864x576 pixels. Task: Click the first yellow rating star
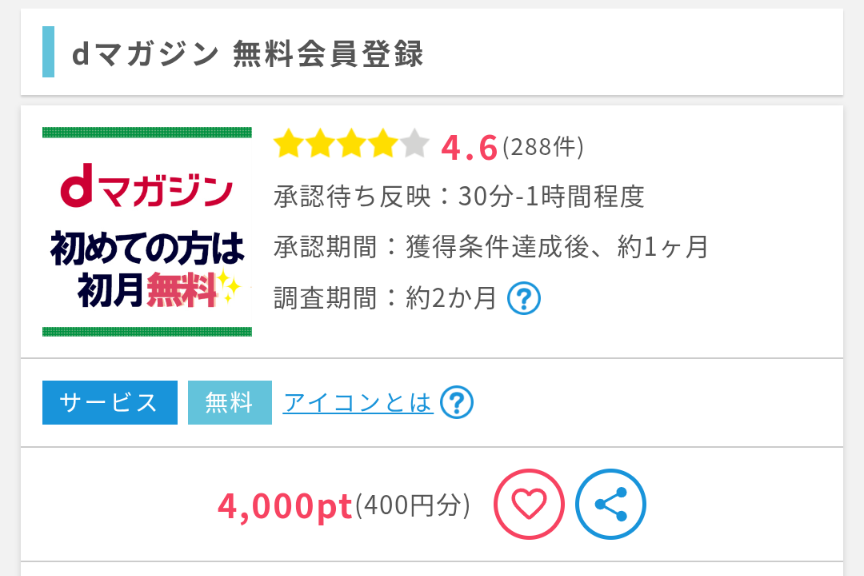coord(289,145)
